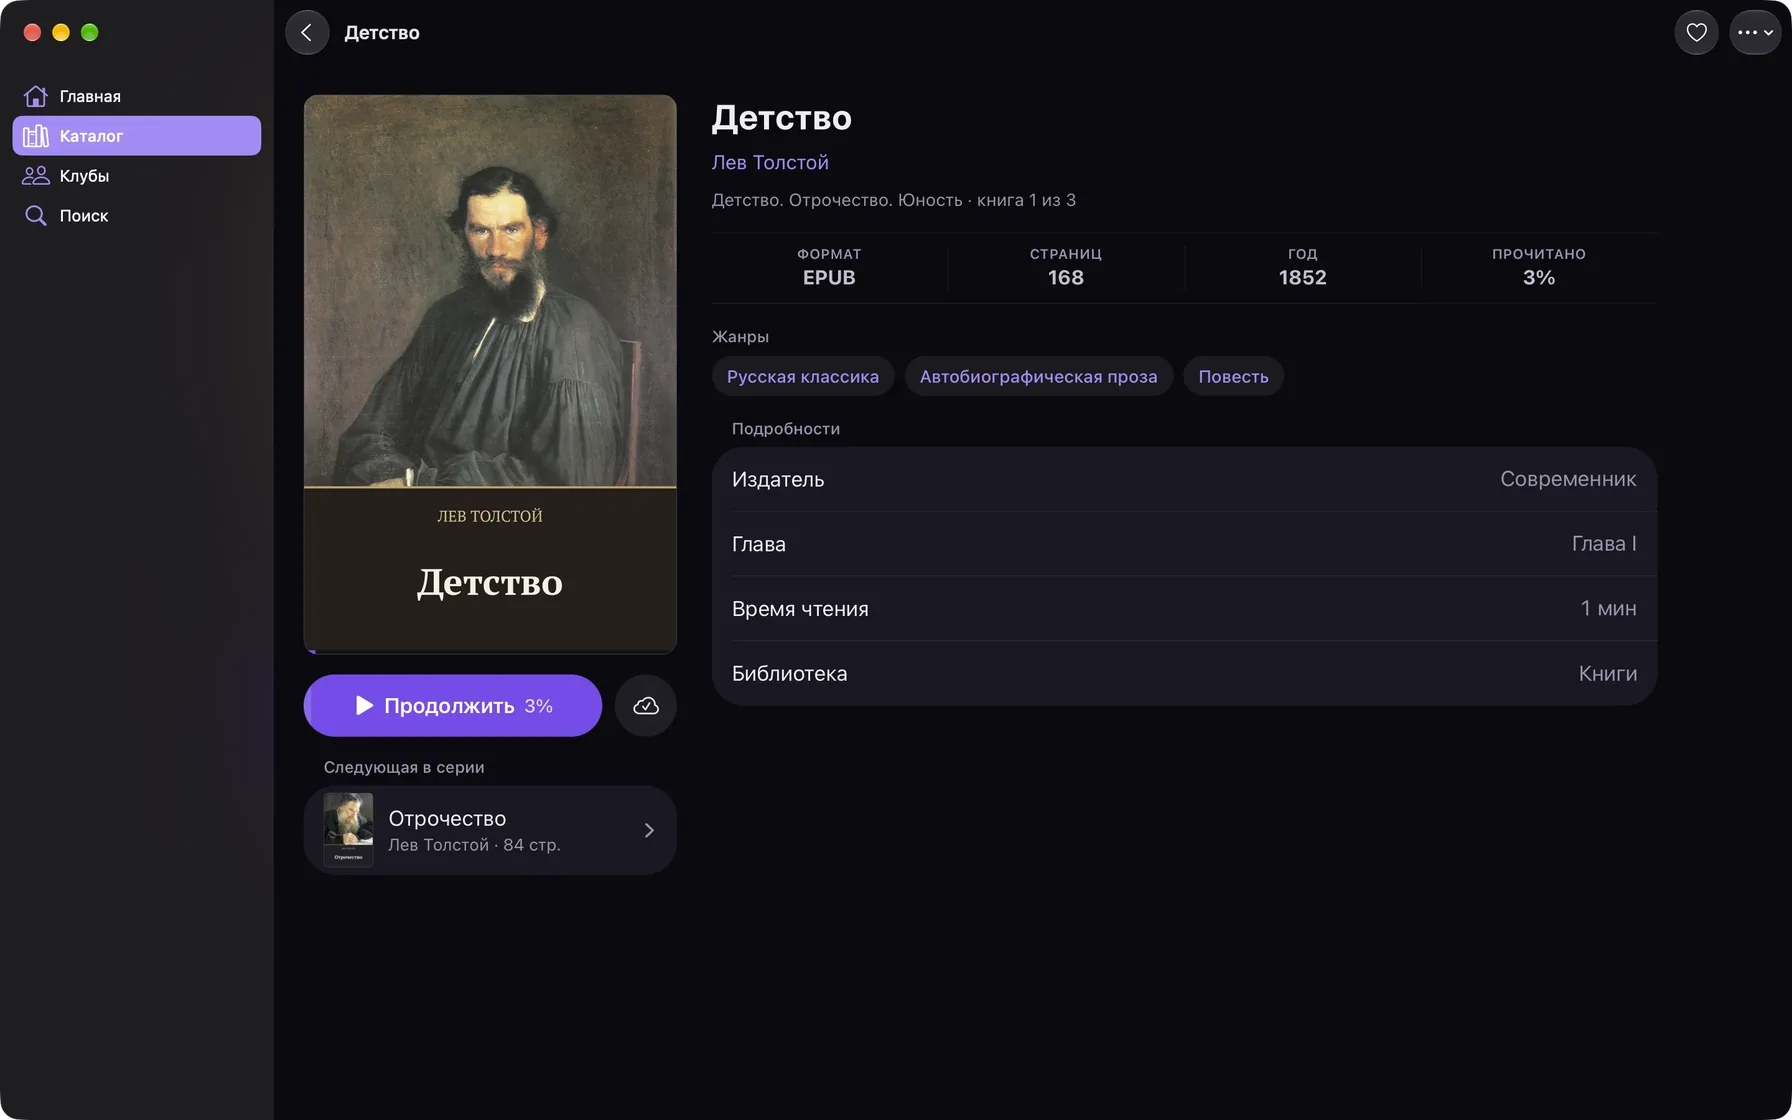Image resolution: width=1792 pixels, height=1120 pixels.
Task: Click the Издатель row value Современник
Action: click(x=1568, y=480)
